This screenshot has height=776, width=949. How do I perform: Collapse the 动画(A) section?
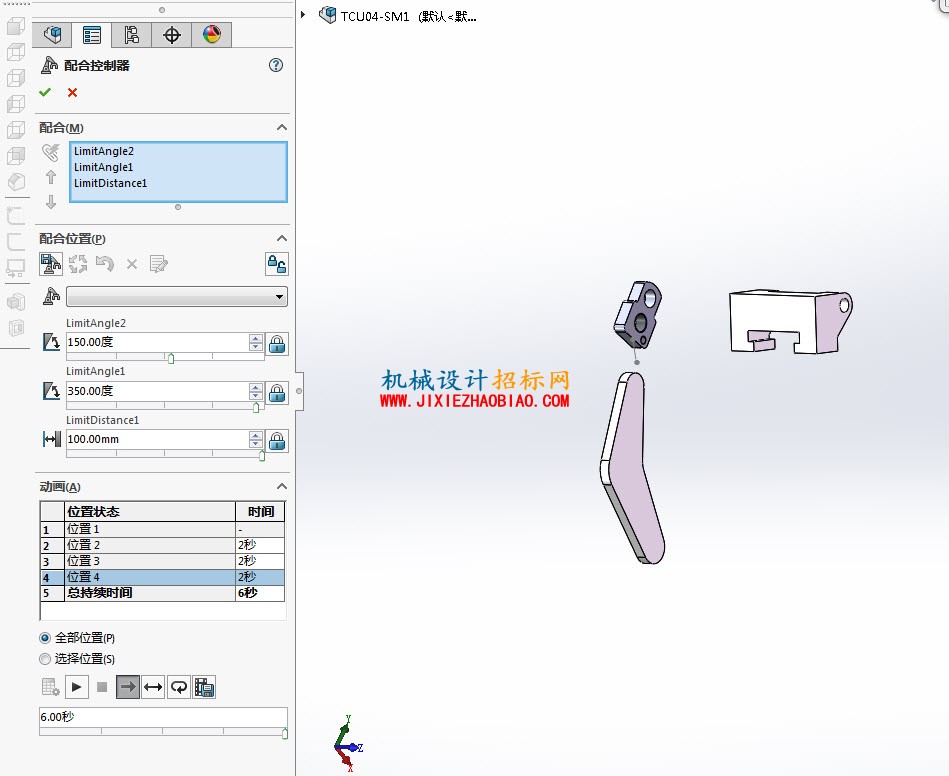pyautogui.click(x=281, y=487)
